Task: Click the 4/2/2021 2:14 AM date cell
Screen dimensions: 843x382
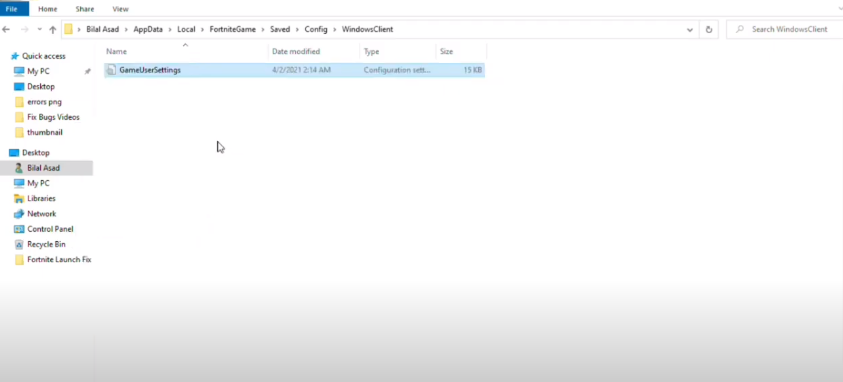Action: coord(301,70)
